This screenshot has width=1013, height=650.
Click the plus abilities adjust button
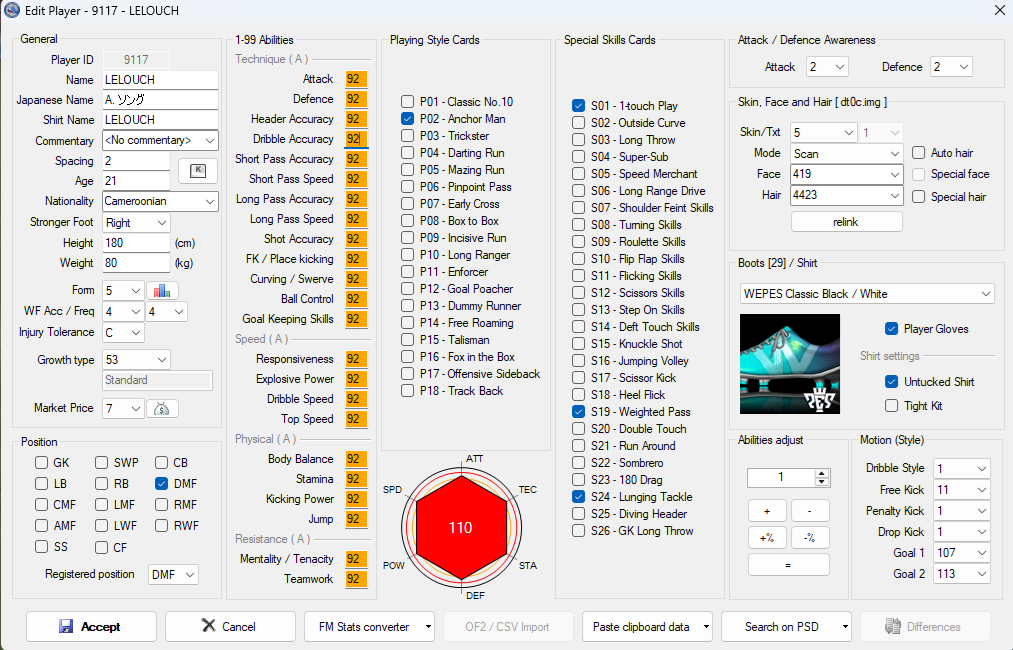767,511
